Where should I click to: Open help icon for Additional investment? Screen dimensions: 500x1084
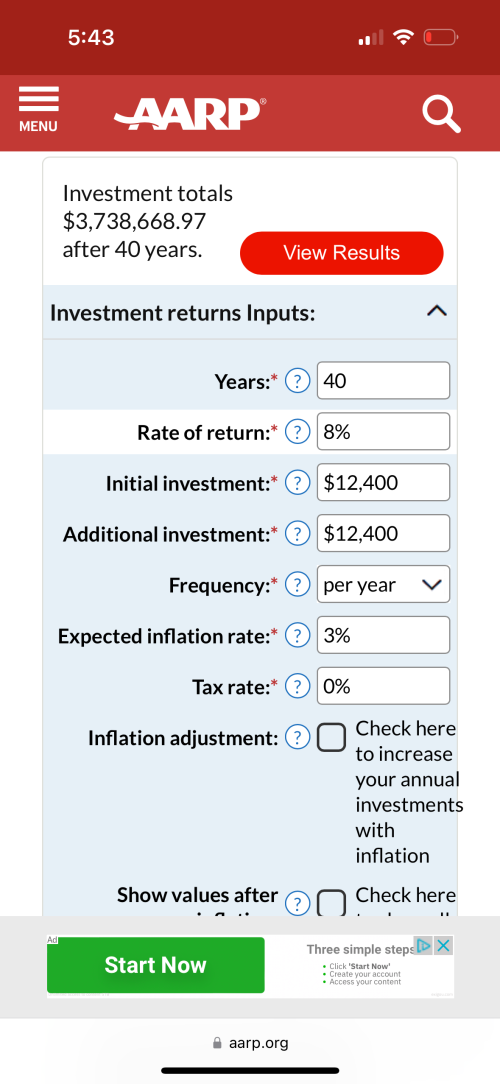pos(297,534)
